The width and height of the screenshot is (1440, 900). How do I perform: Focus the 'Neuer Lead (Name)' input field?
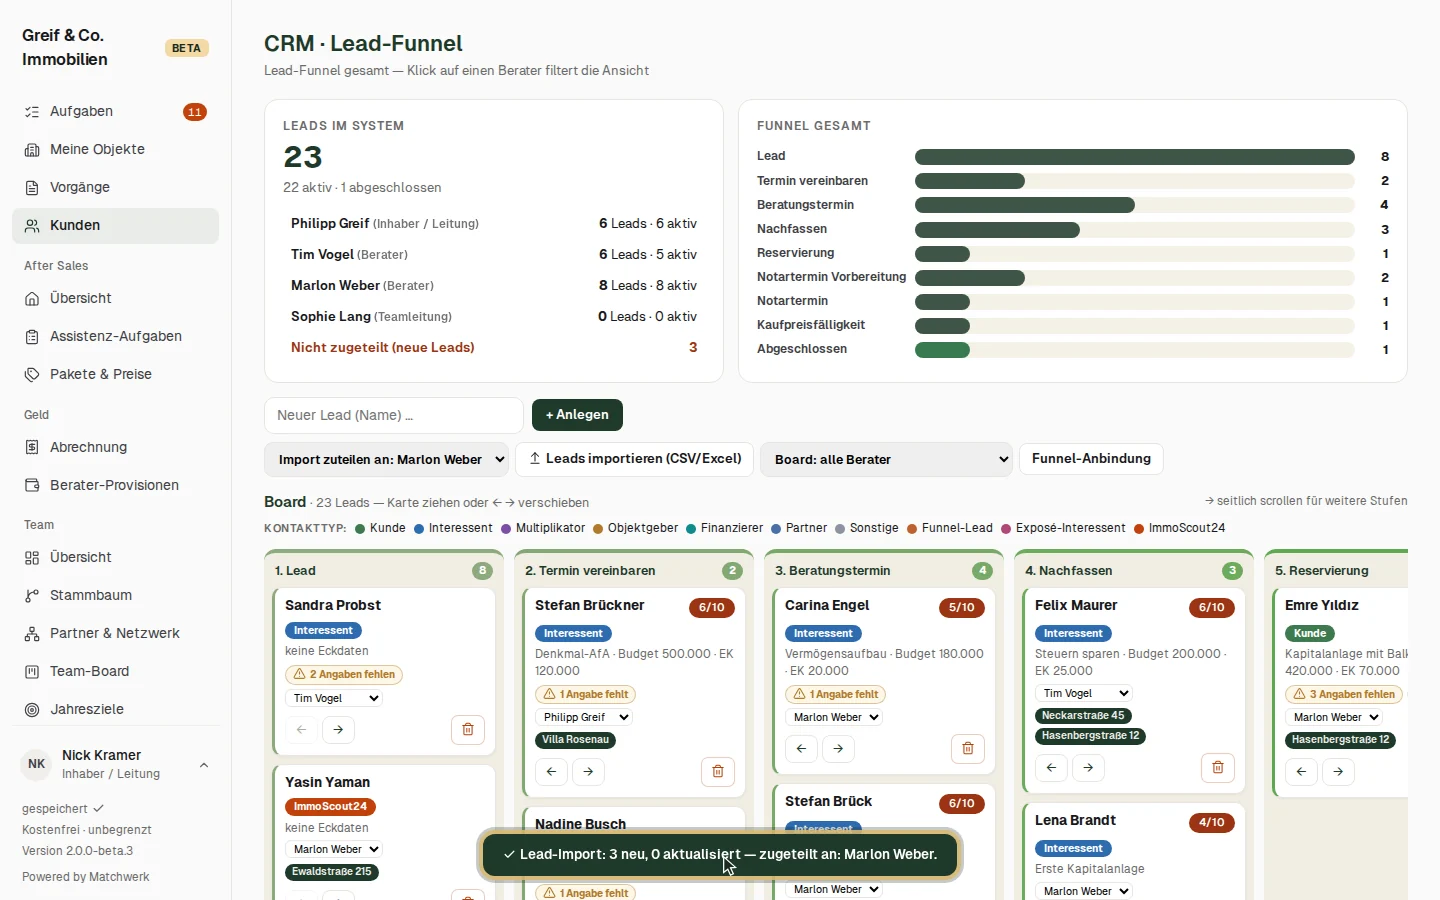point(394,415)
